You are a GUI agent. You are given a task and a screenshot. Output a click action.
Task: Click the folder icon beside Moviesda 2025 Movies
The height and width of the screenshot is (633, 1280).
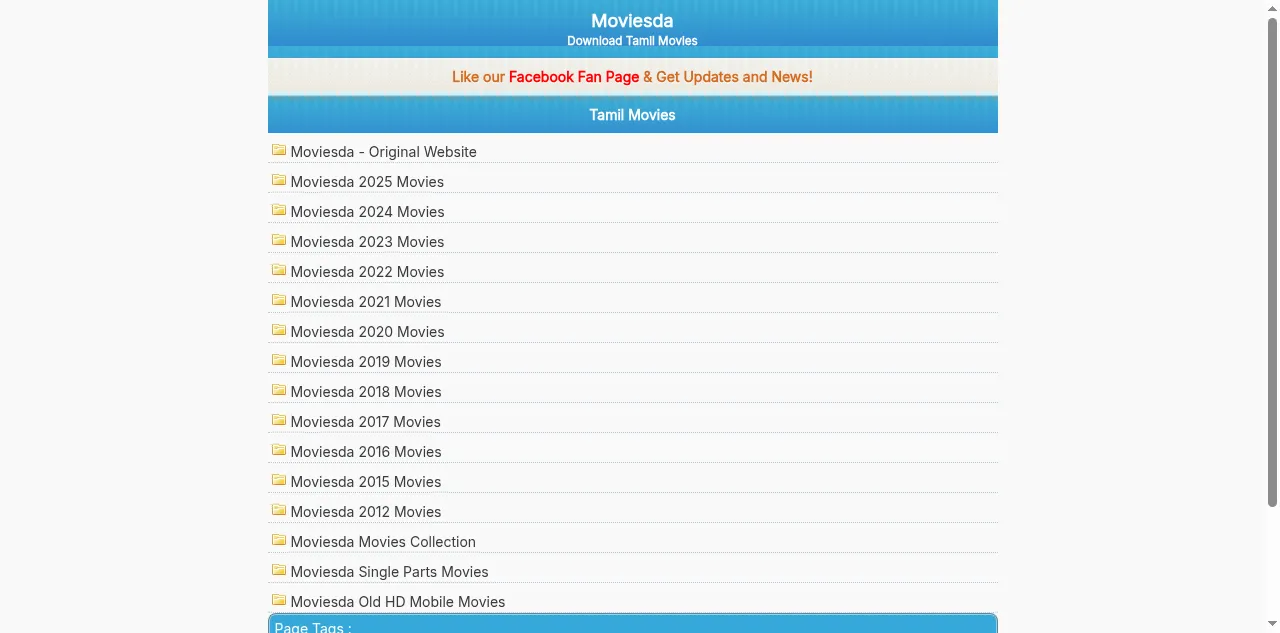[279, 180]
